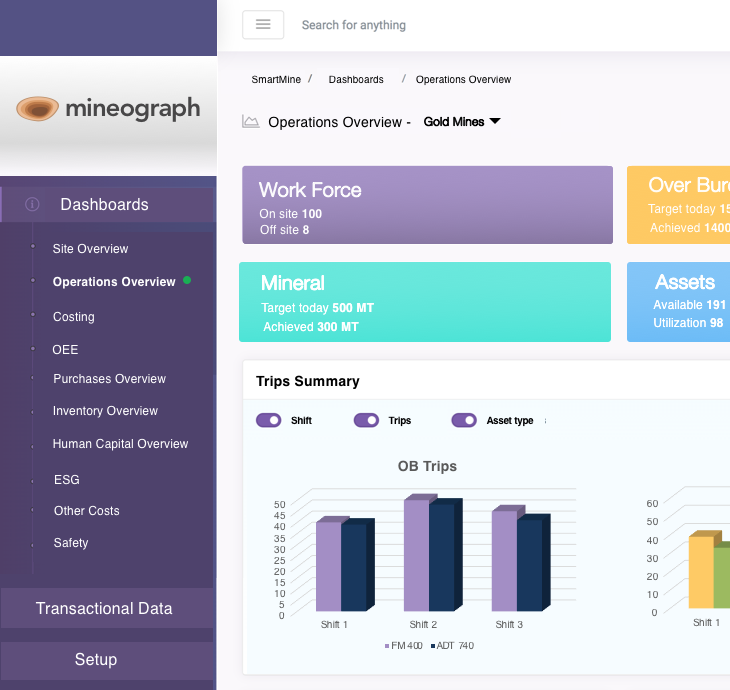Image resolution: width=730 pixels, height=690 pixels.
Task: Open Site Overview in the sidebar
Action: tap(90, 248)
